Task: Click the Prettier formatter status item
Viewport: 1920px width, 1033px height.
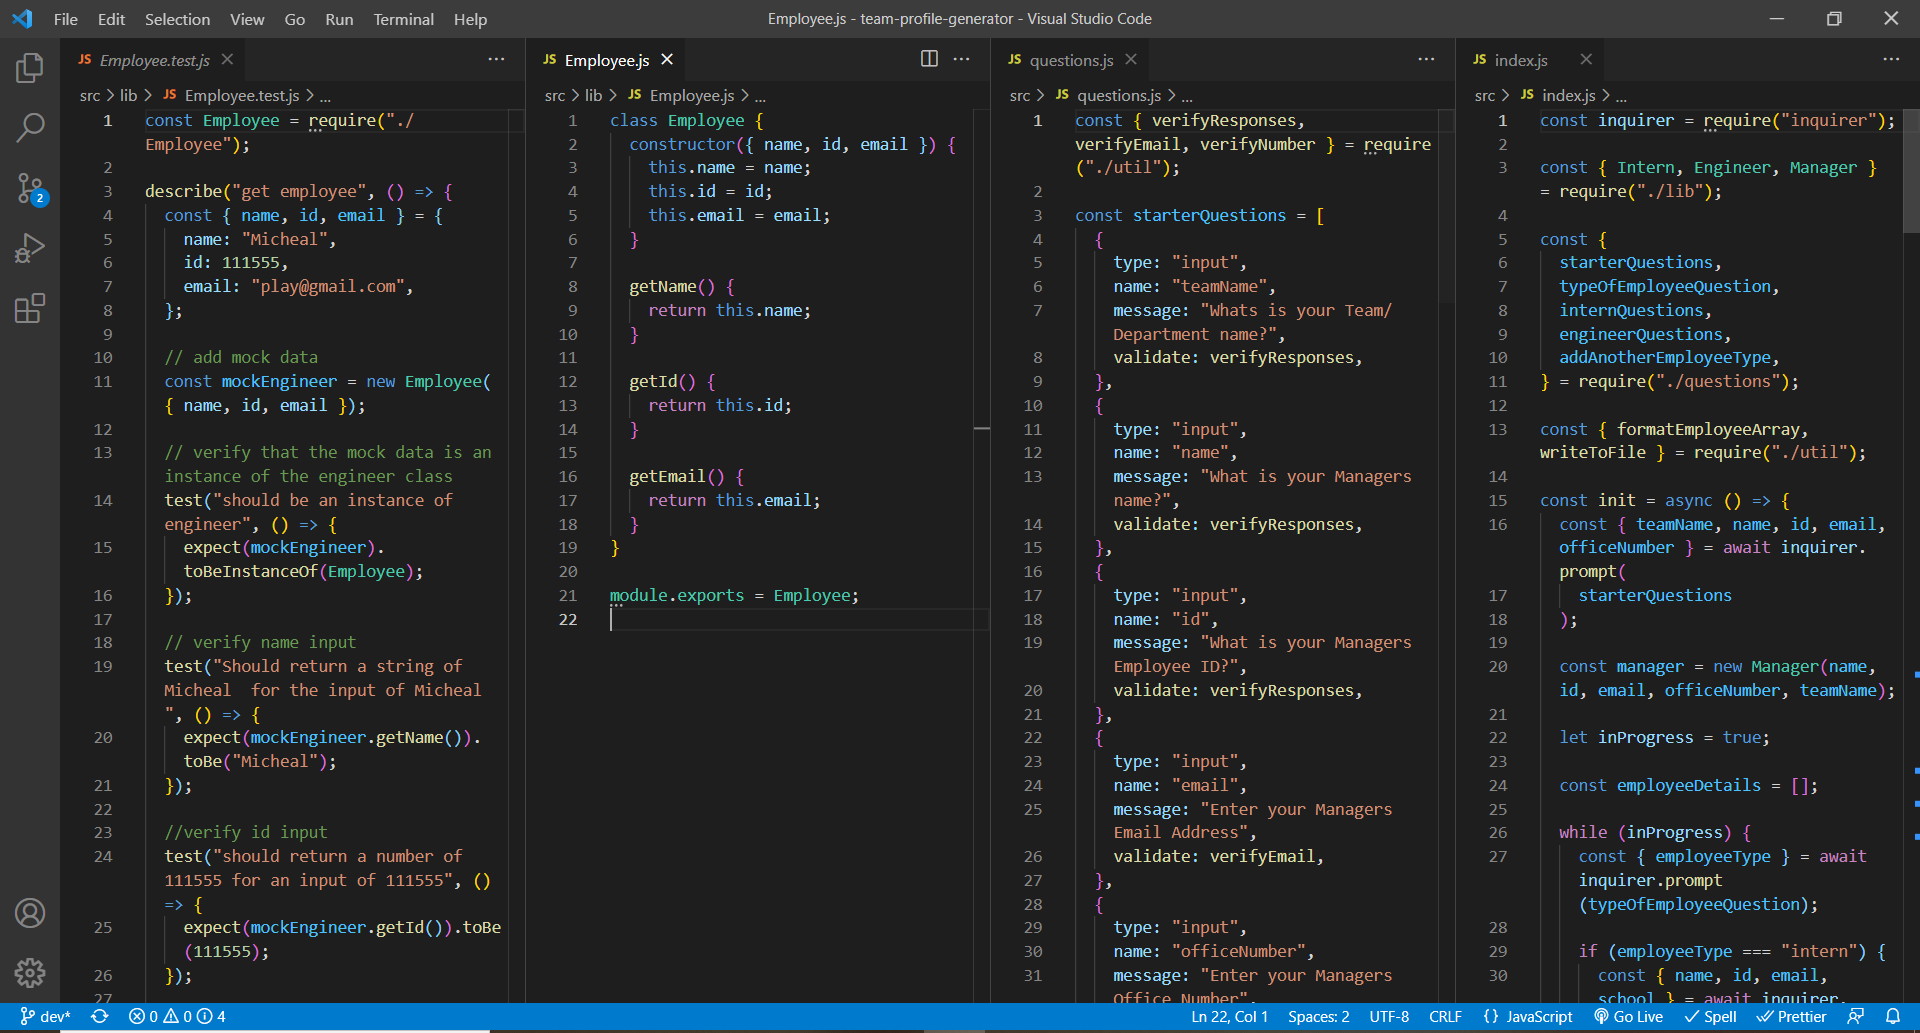Action: click(1791, 1016)
